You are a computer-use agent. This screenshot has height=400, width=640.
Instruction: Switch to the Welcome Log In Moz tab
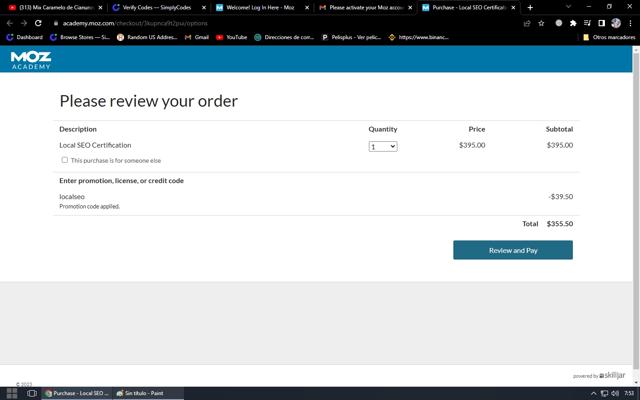pyautogui.click(x=260, y=7)
